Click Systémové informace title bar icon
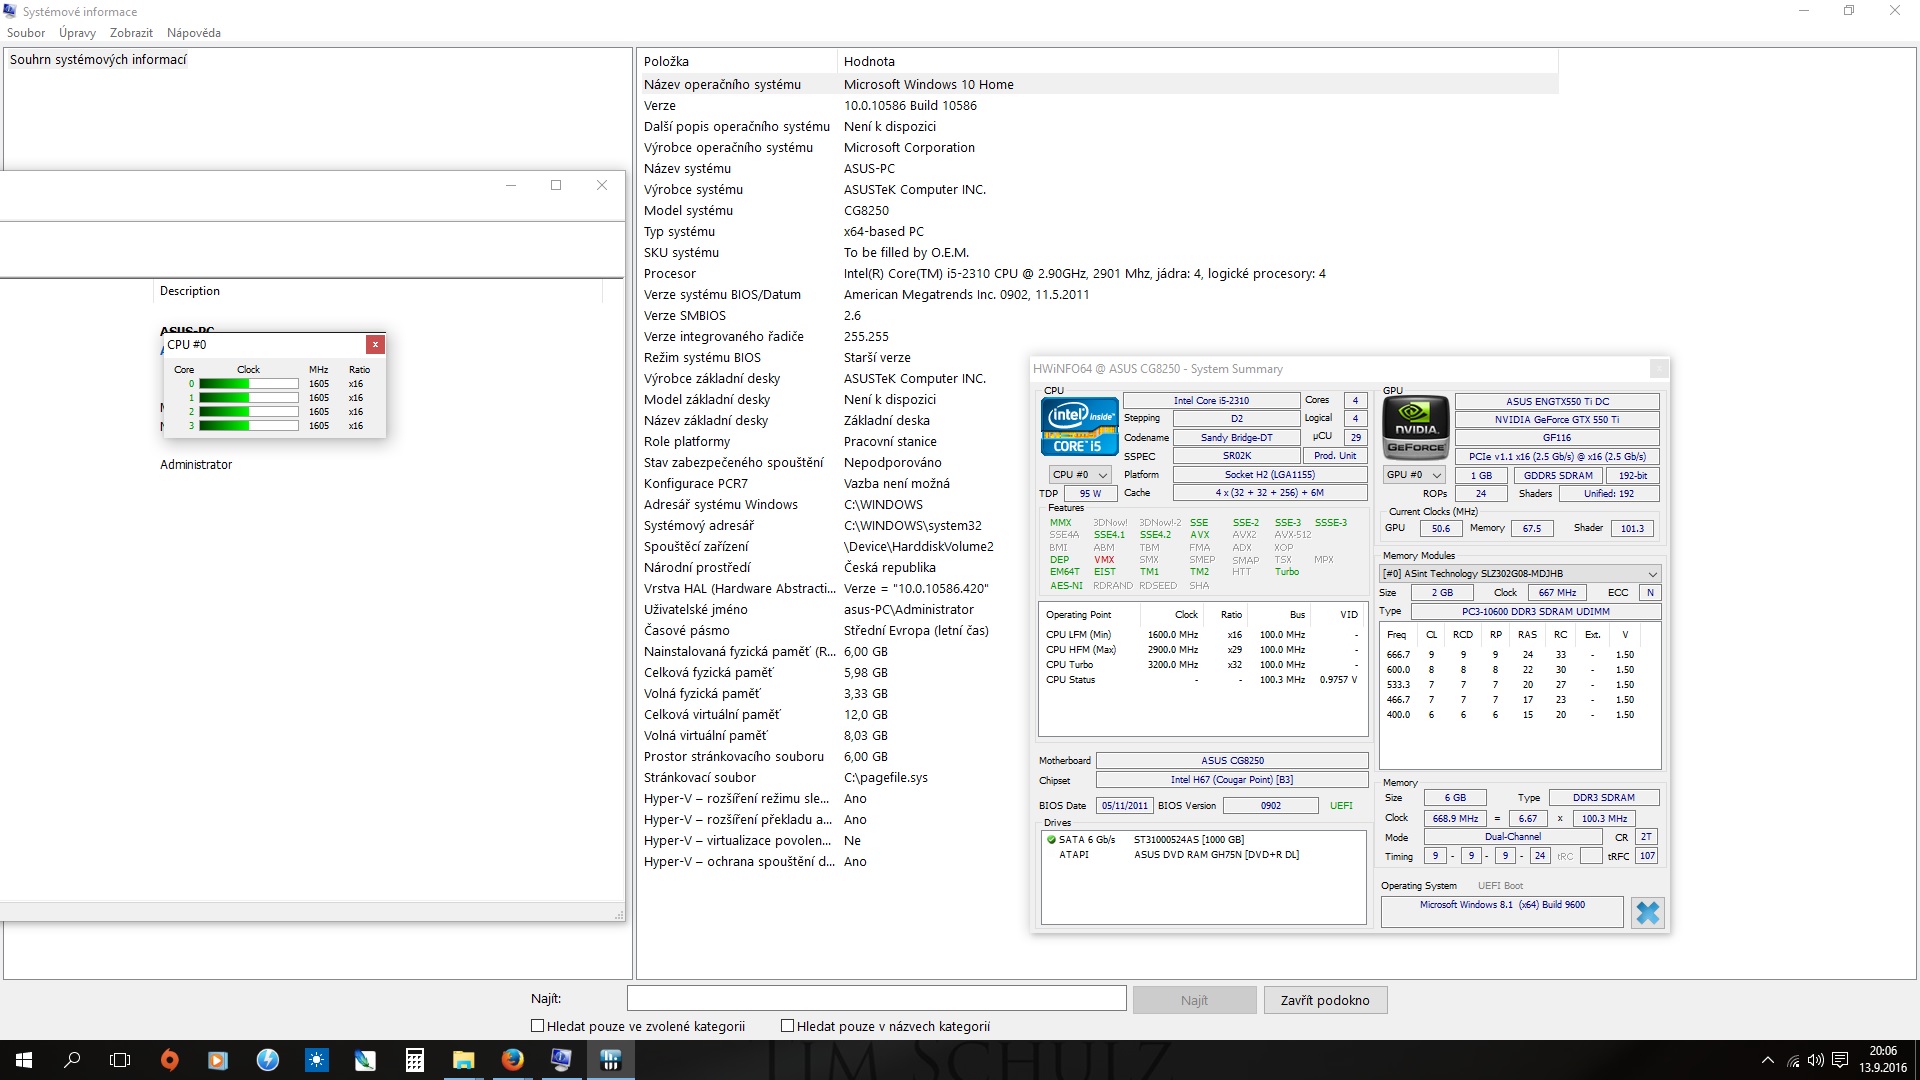The image size is (1920, 1080). tap(11, 11)
